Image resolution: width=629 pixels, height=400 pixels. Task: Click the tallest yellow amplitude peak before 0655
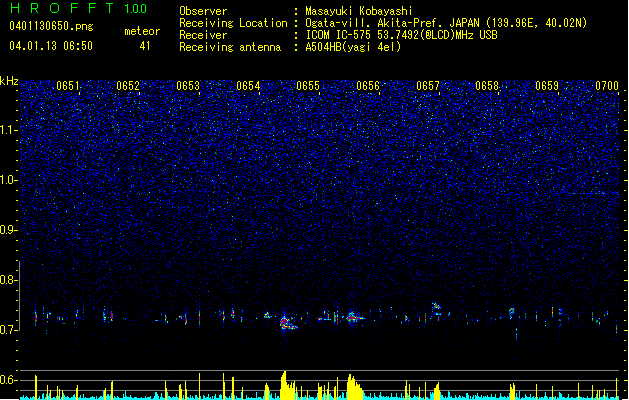click(284, 385)
